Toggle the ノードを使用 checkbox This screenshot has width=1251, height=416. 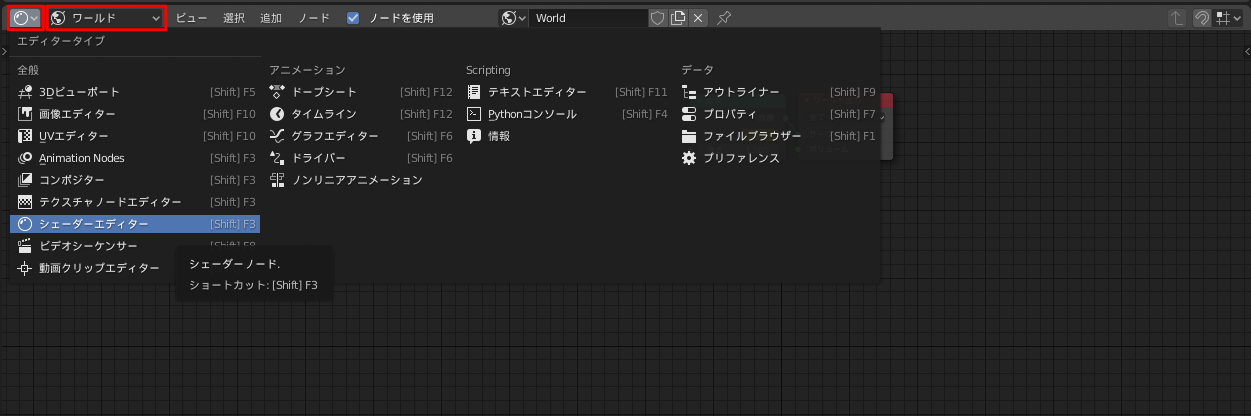[x=353, y=18]
